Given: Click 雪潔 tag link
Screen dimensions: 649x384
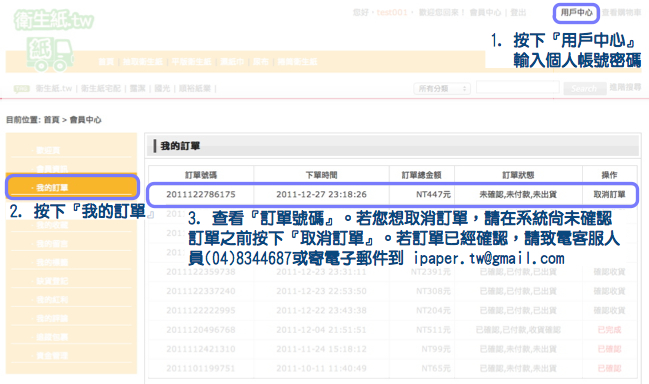Looking at the screenshot, I should pos(137,89).
